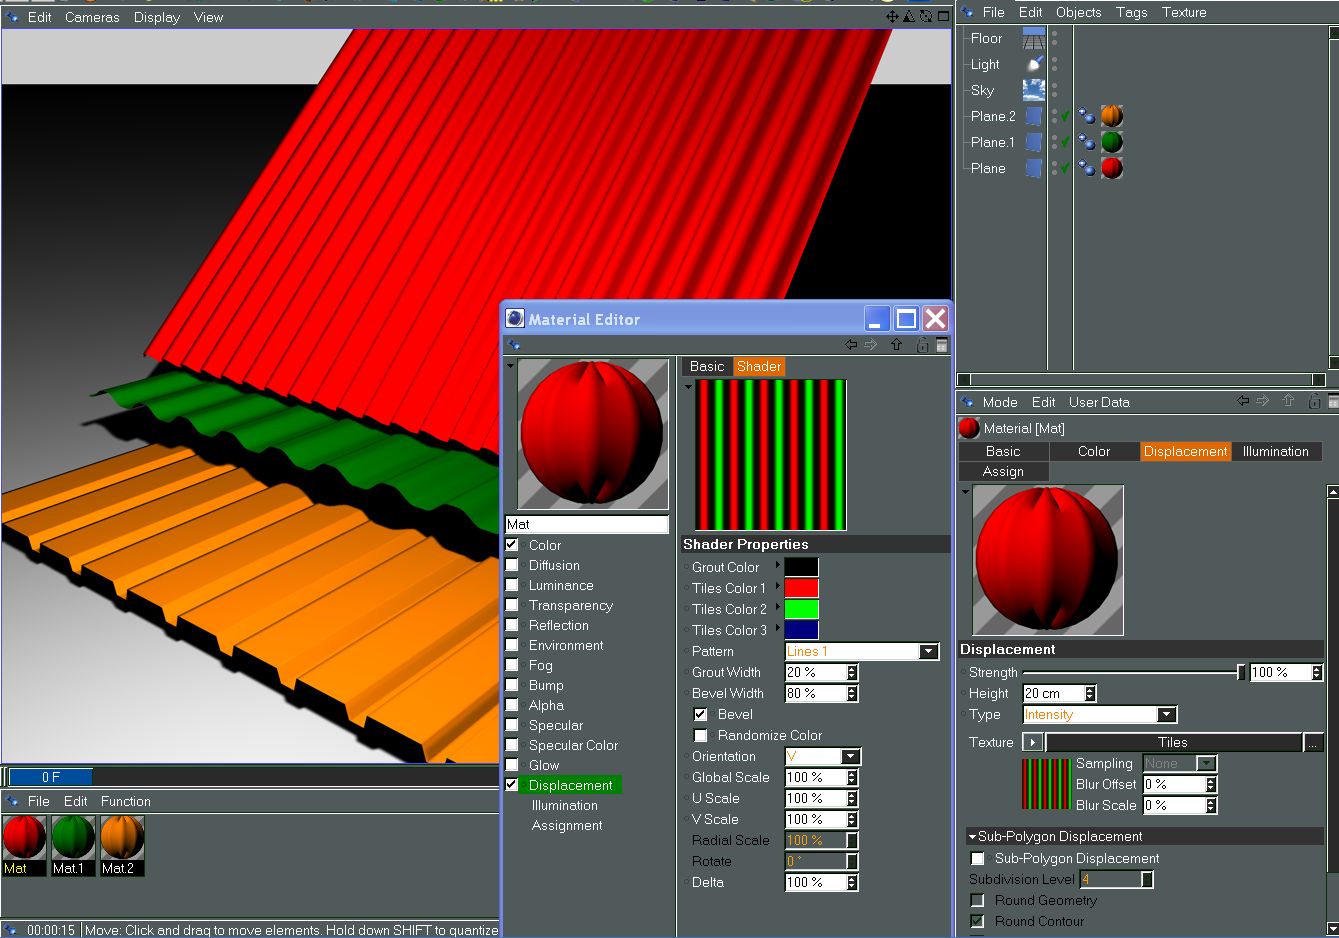This screenshot has height=938, width=1339.
Task: Open the Assign tab in Attribute Manager
Action: 1003,471
